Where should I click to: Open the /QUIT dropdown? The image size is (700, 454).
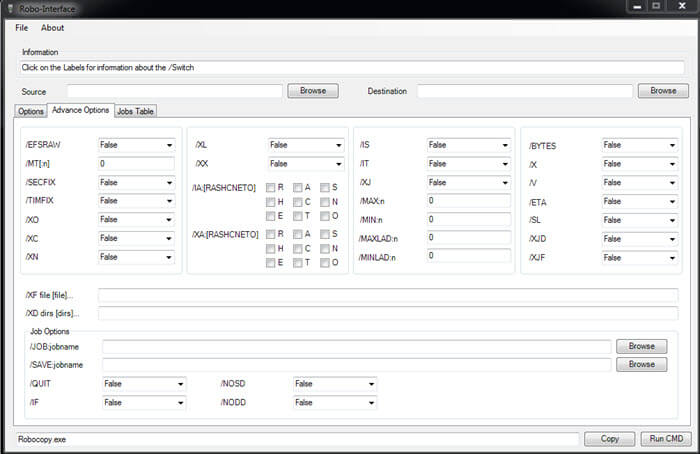point(144,383)
